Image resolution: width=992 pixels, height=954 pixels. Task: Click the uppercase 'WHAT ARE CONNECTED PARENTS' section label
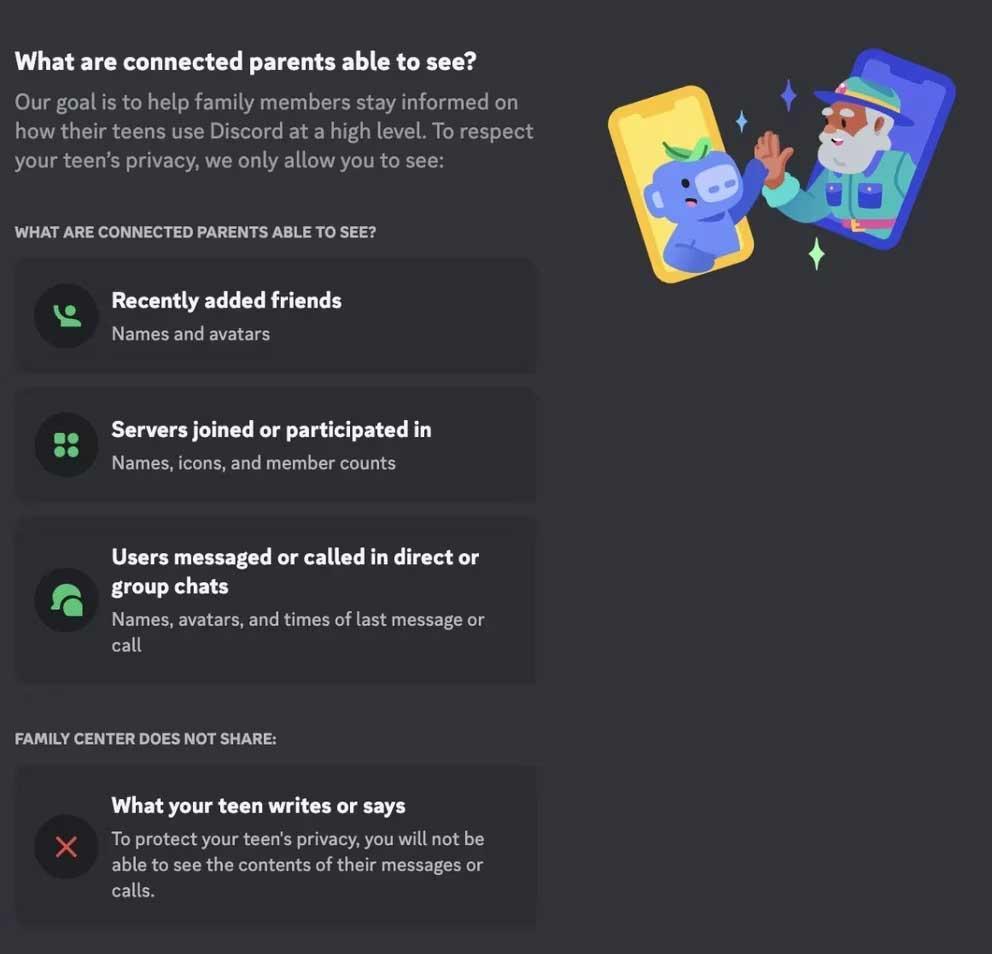point(195,232)
